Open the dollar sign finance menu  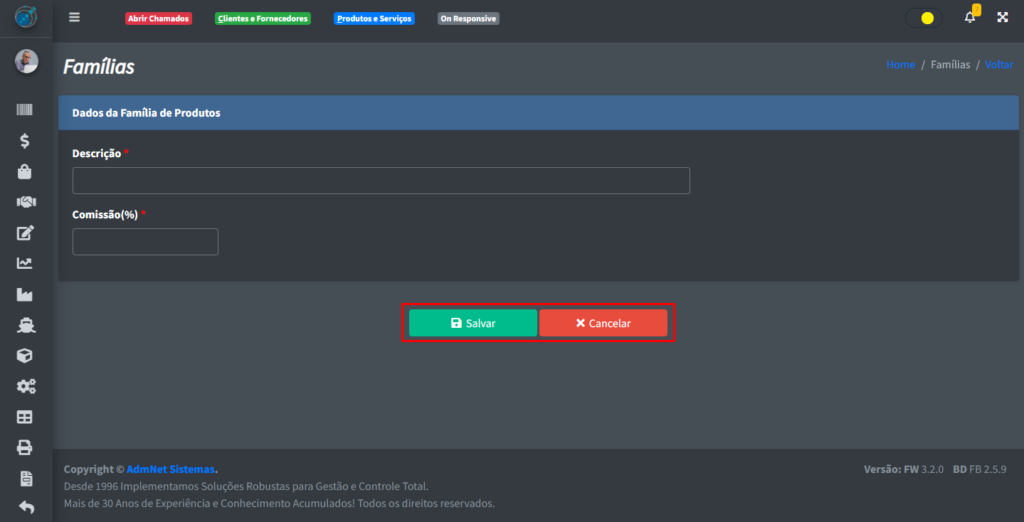click(26, 141)
